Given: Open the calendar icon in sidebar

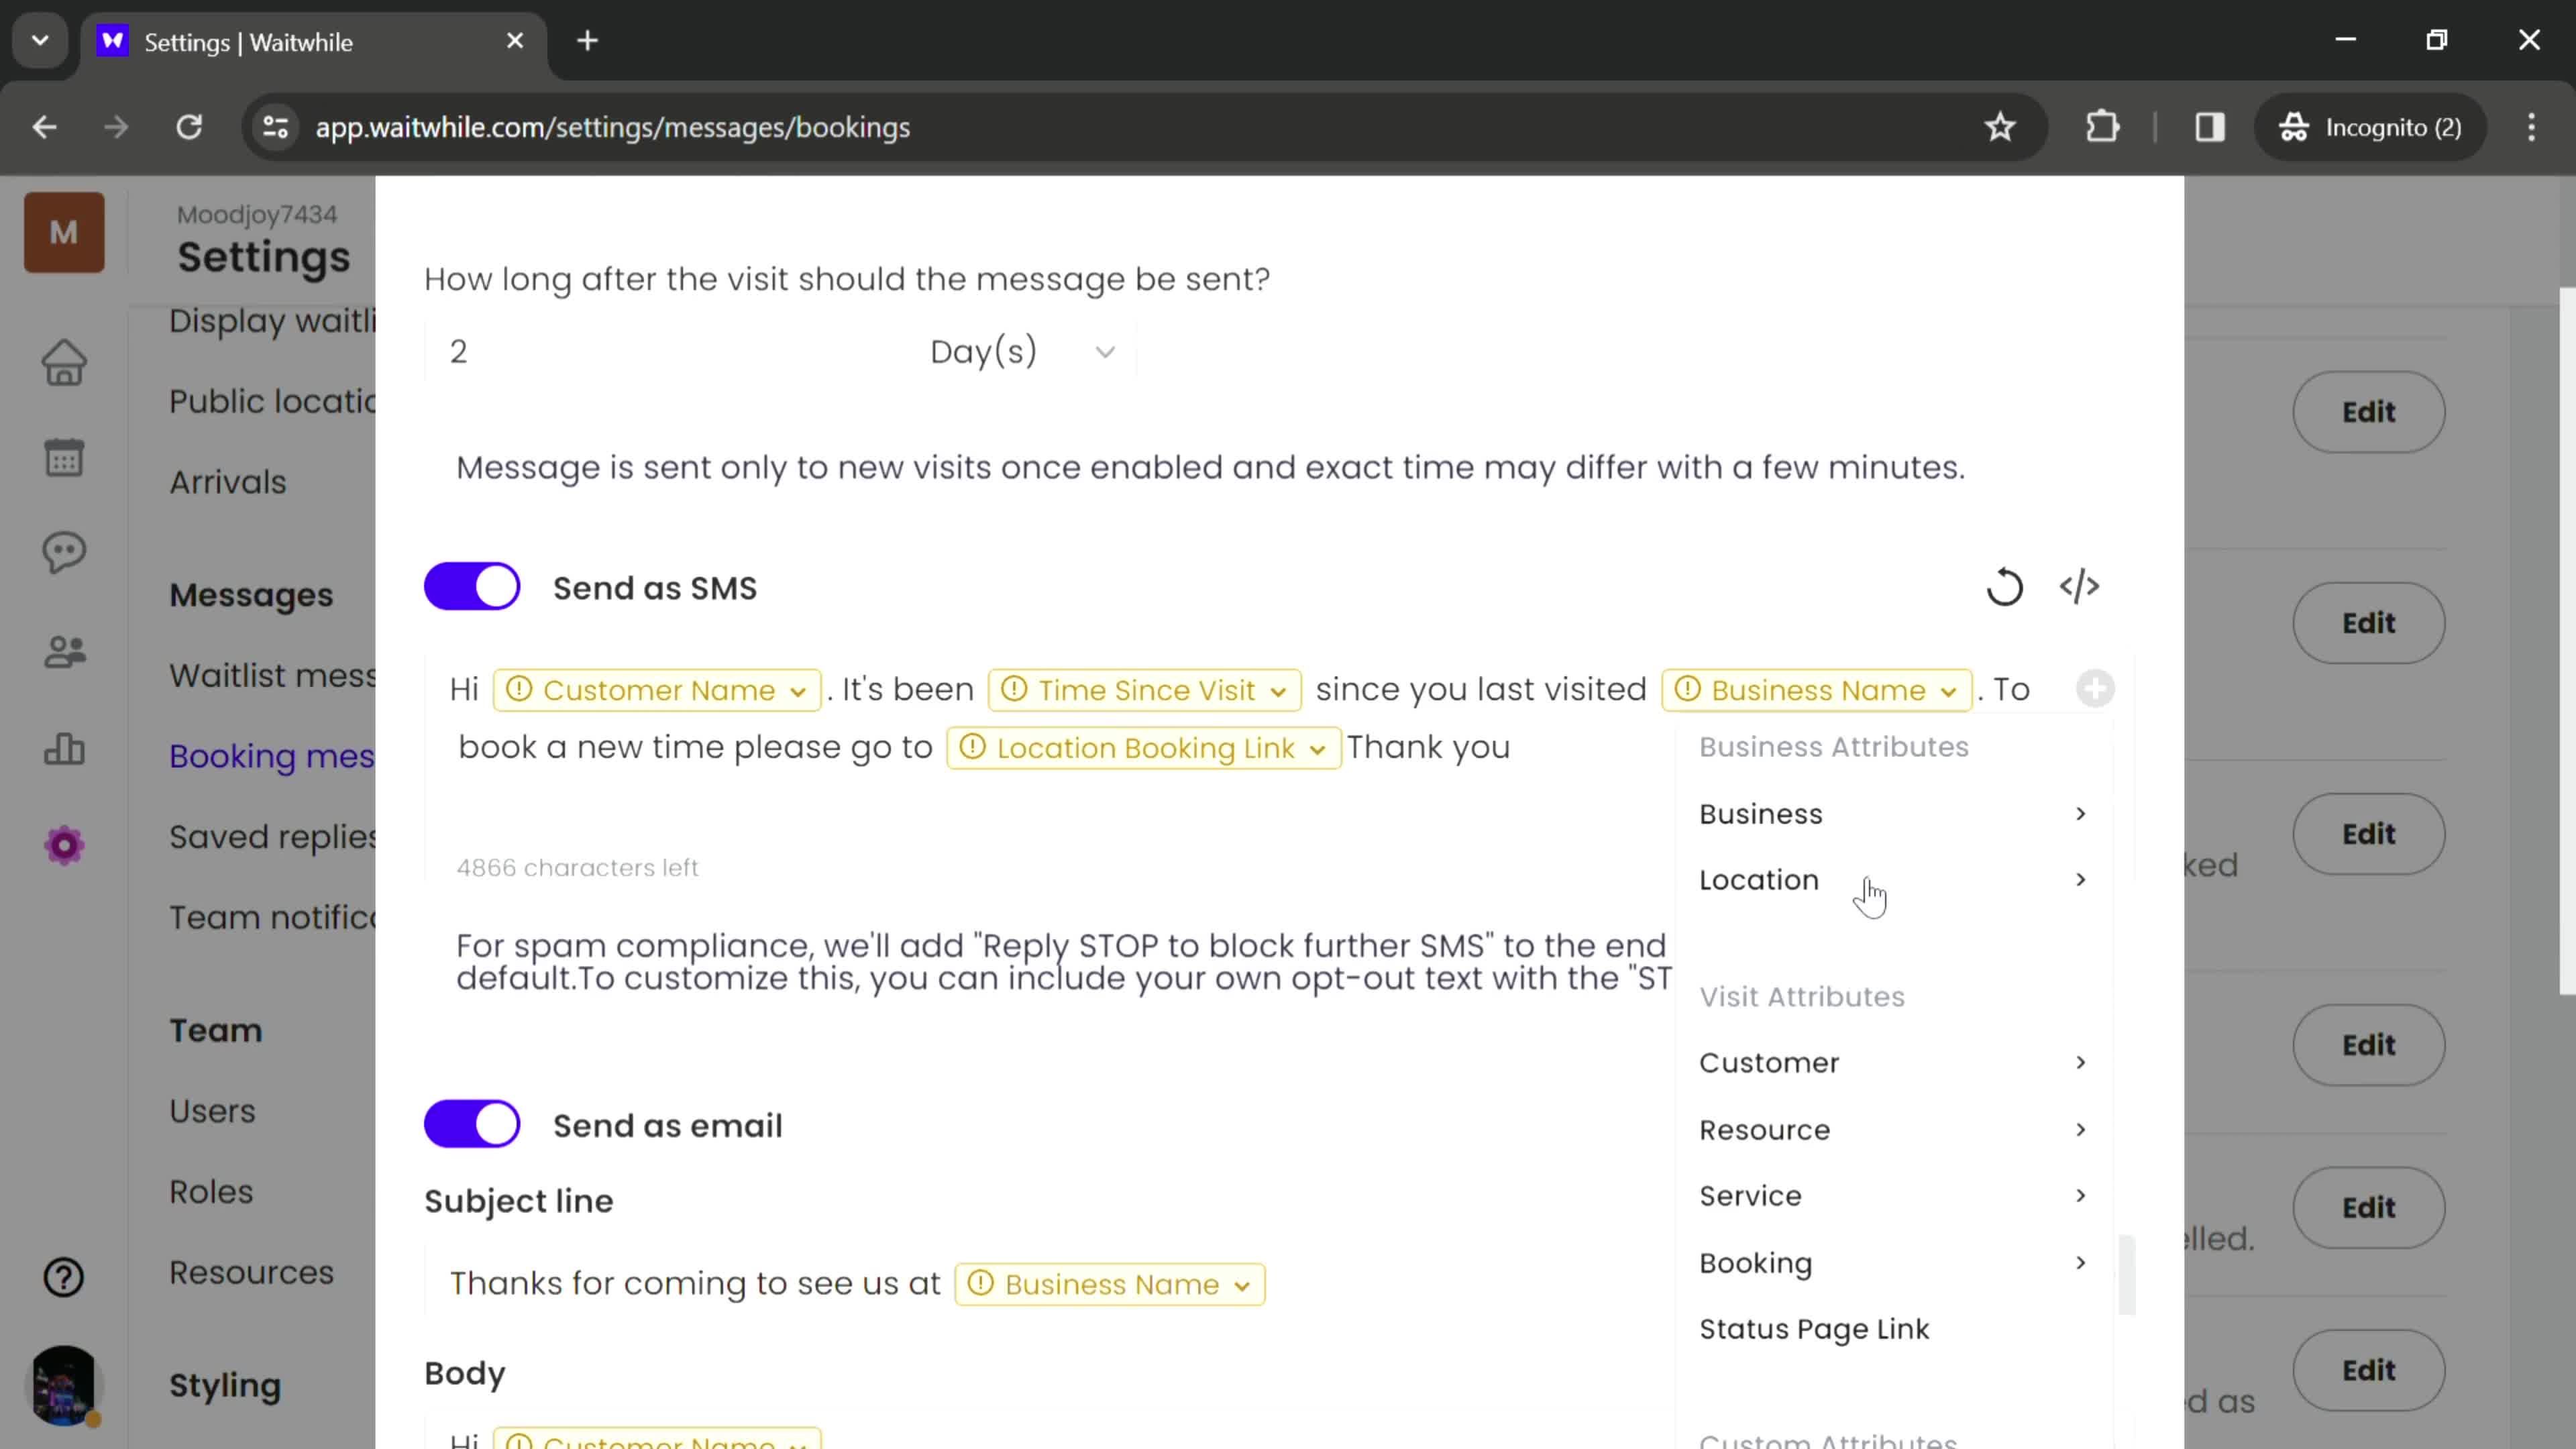Looking at the screenshot, I should (x=64, y=458).
